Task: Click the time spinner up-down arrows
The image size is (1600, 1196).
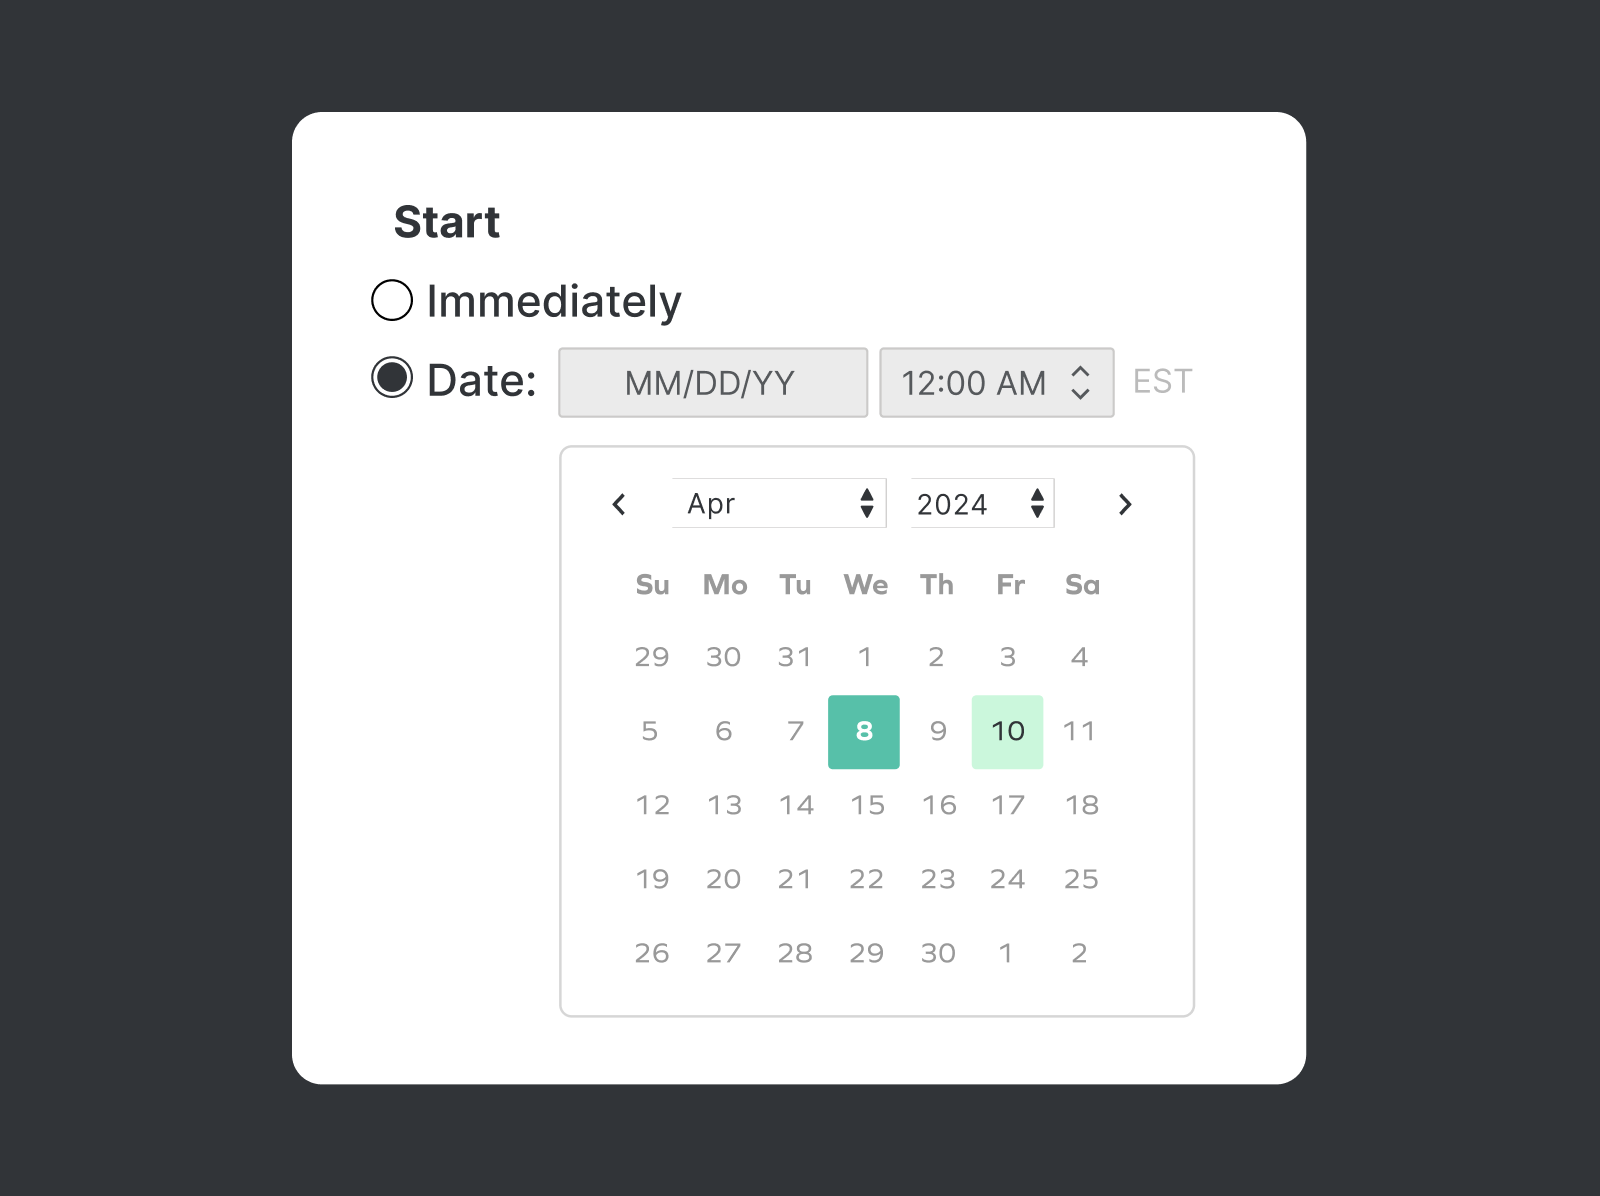Action: pyautogui.click(x=1081, y=381)
